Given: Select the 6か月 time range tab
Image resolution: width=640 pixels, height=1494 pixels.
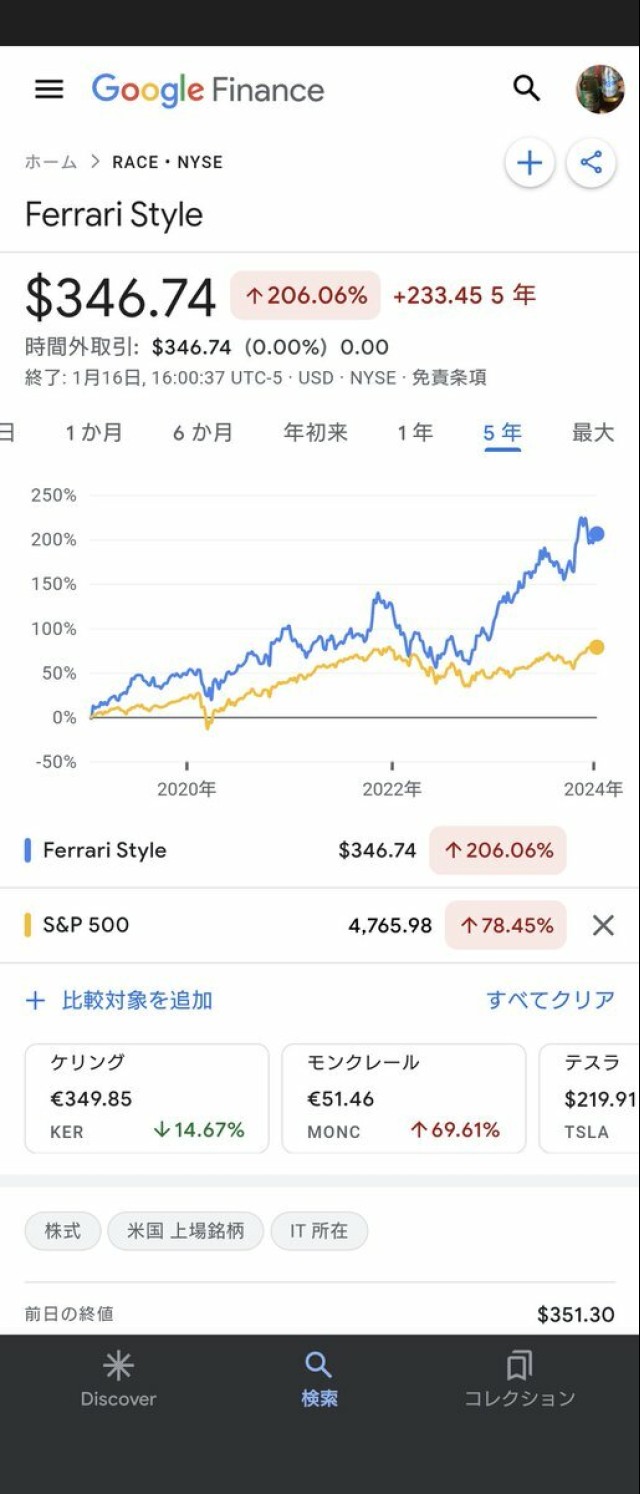Looking at the screenshot, I should tap(203, 433).
